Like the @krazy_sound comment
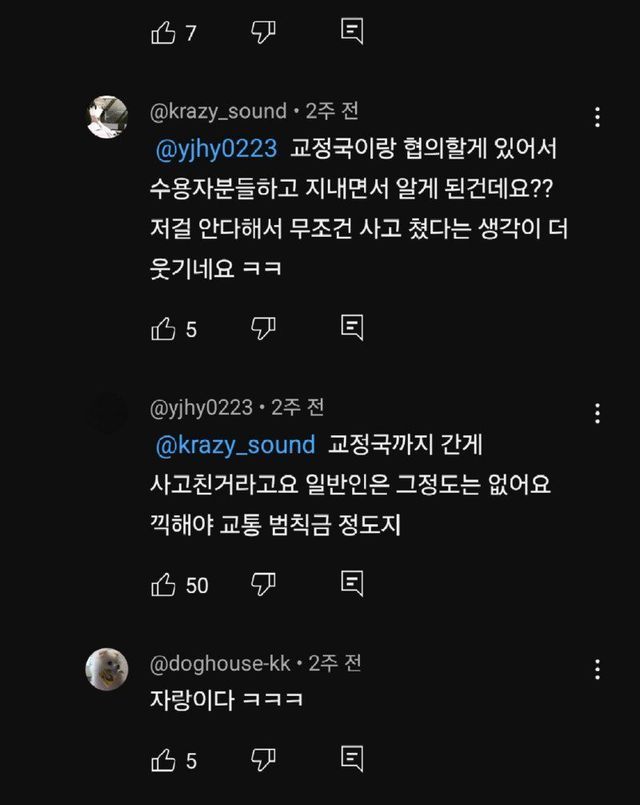640x805 pixels. click(x=163, y=328)
